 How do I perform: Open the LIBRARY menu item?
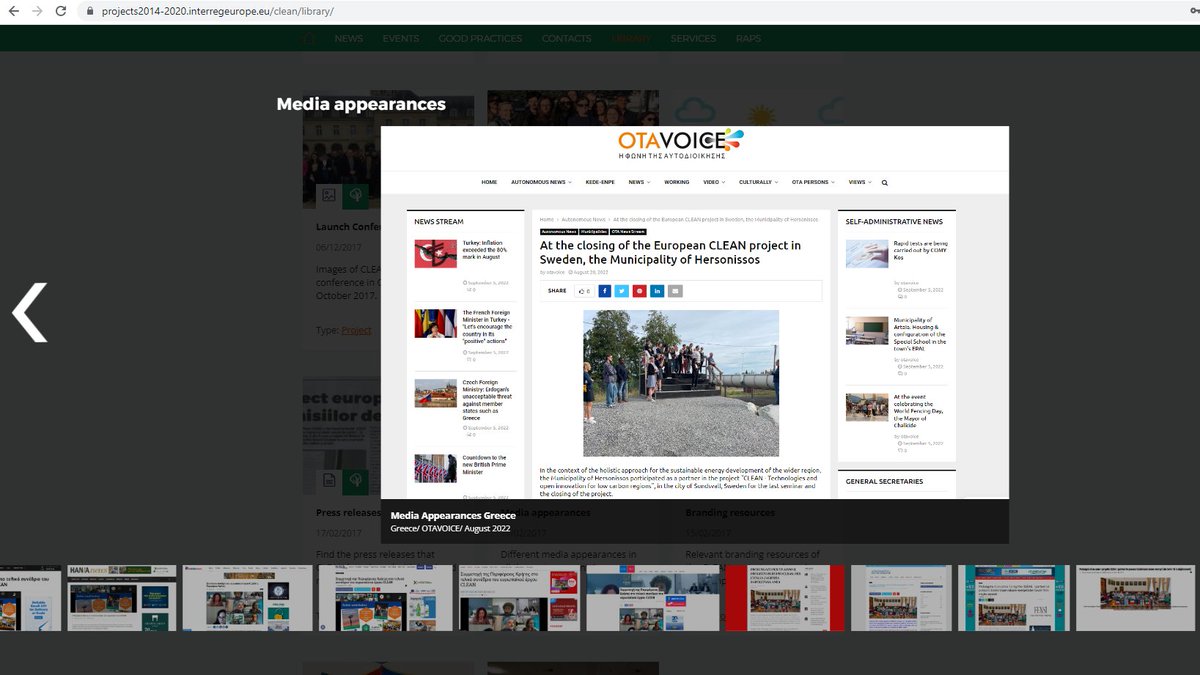coord(631,38)
